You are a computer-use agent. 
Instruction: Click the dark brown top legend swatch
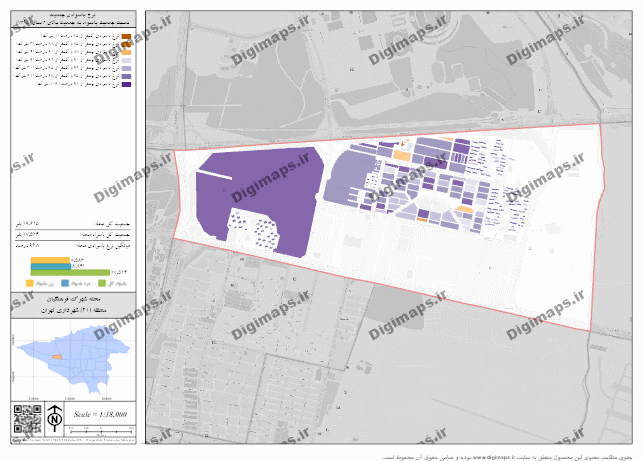(127, 37)
